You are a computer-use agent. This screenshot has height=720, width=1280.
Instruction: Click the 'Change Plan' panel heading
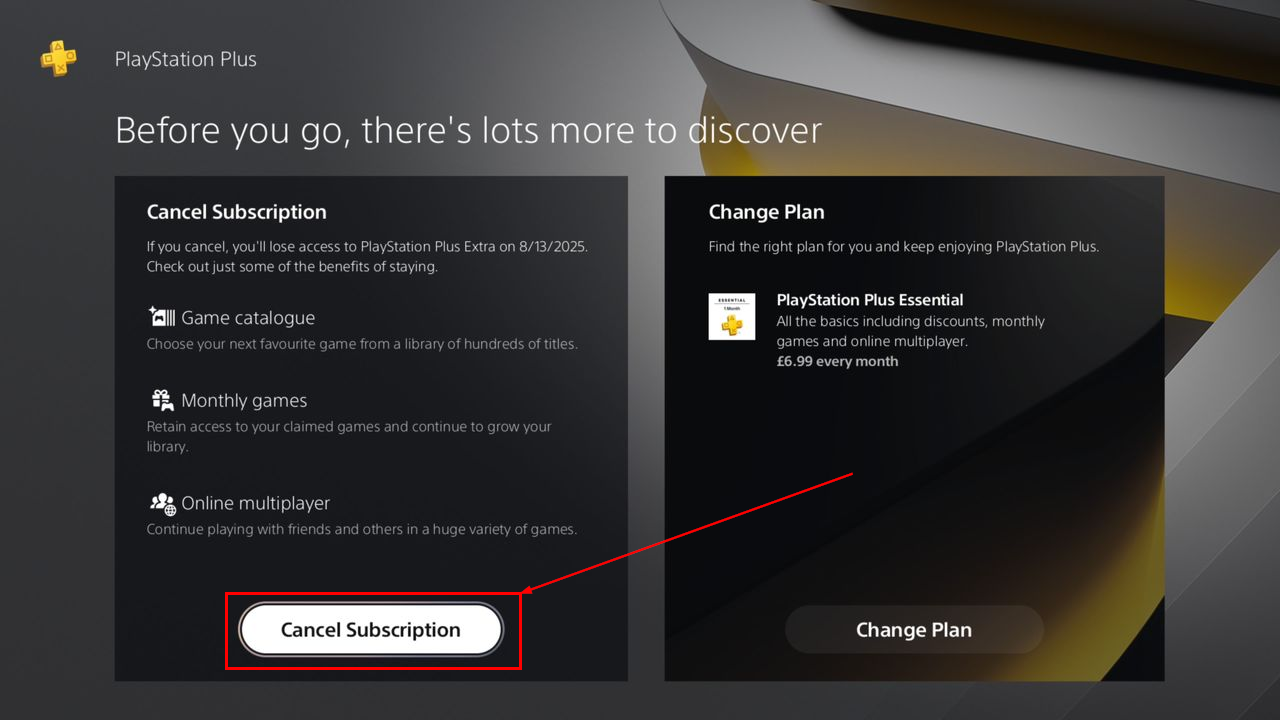pyautogui.click(x=766, y=212)
